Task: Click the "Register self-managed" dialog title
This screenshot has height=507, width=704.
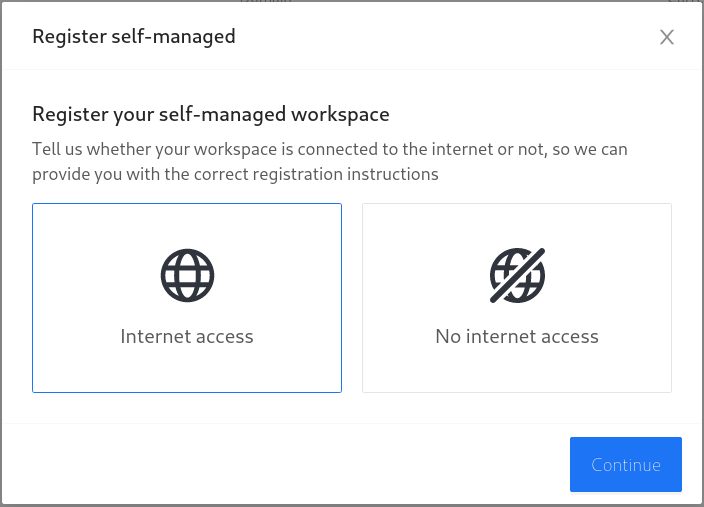Action: click(x=134, y=36)
